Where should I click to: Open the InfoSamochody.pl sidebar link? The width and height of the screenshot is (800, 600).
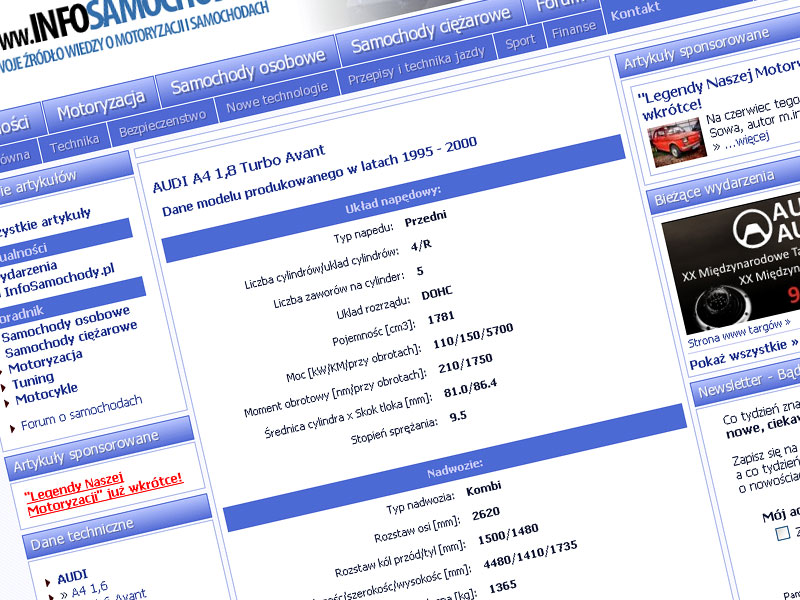(x=59, y=280)
